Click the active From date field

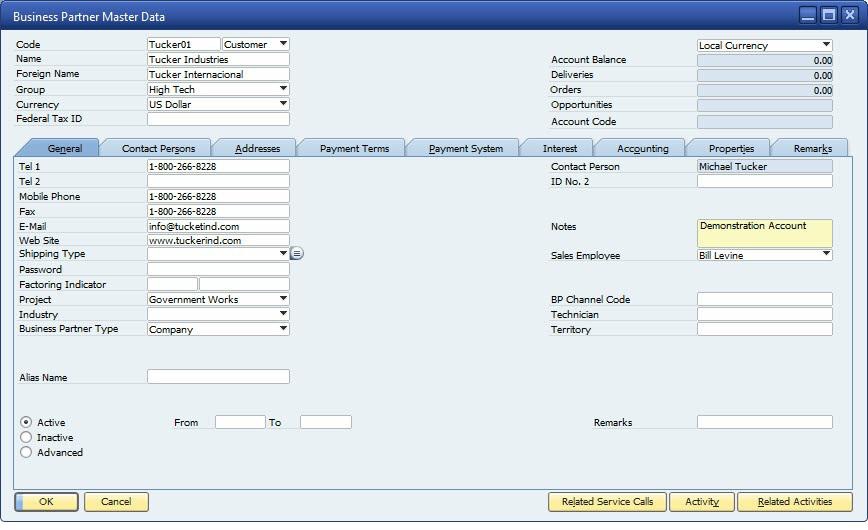pyautogui.click(x=240, y=422)
